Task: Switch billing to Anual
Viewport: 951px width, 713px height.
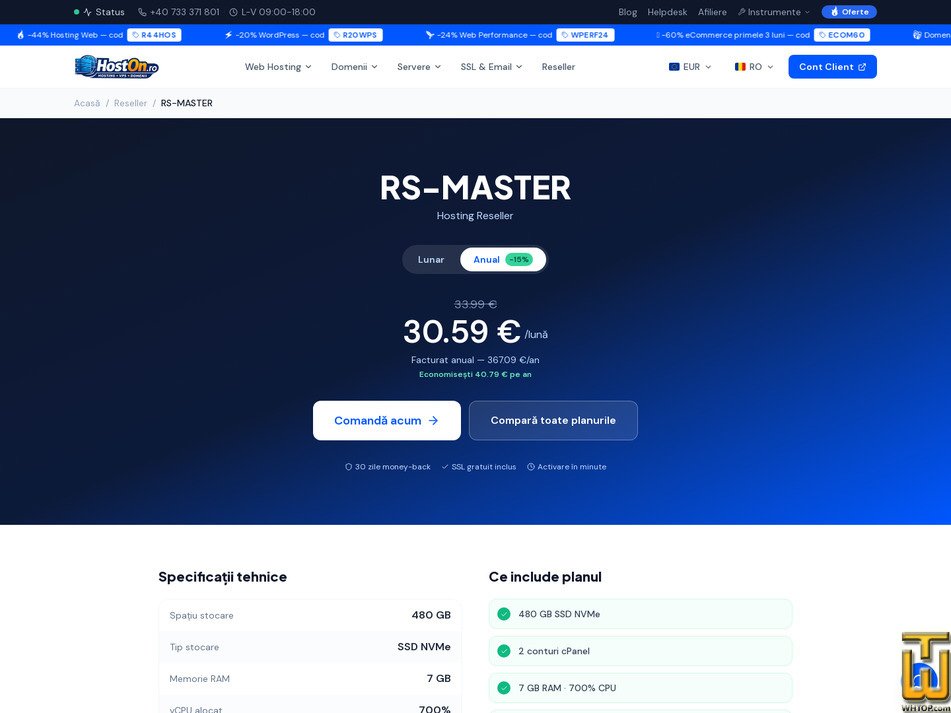Action: [503, 259]
